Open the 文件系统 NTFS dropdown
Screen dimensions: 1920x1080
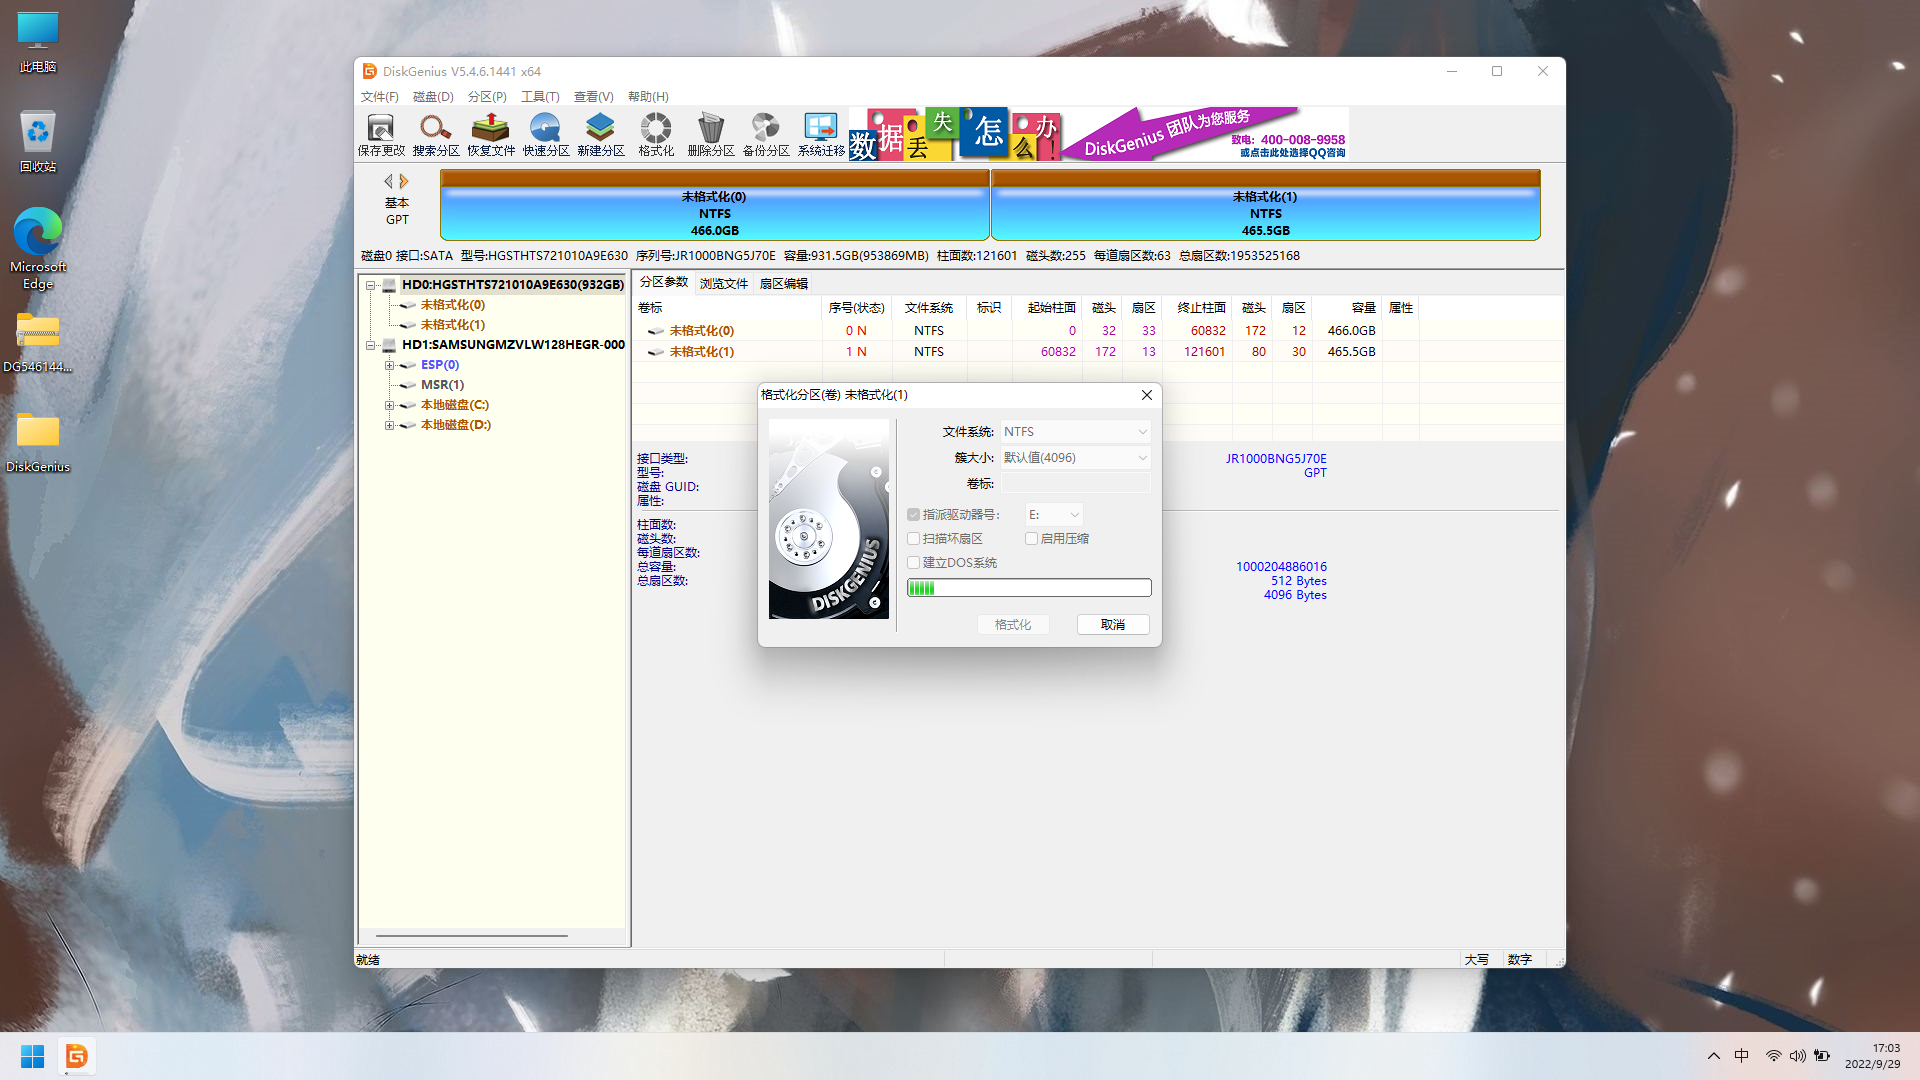point(1076,432)
